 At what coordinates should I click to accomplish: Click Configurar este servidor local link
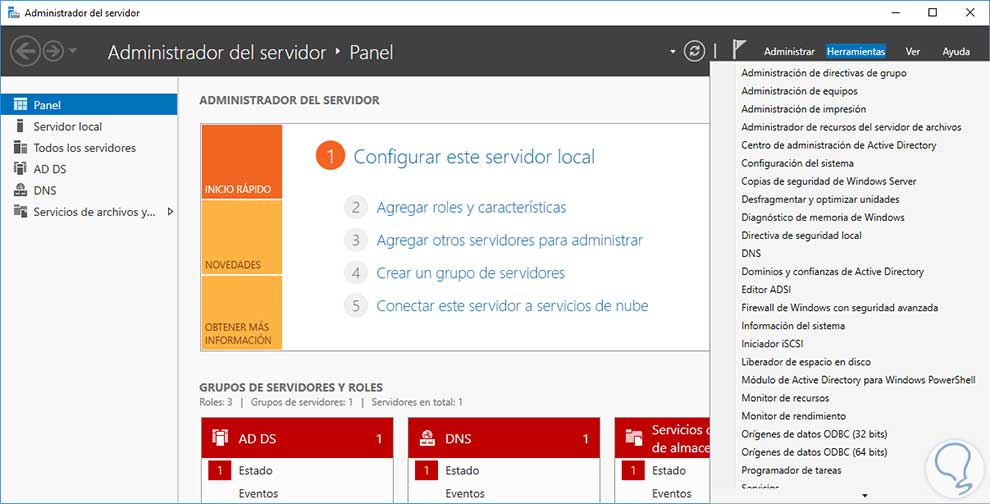[x=474, y=157]
